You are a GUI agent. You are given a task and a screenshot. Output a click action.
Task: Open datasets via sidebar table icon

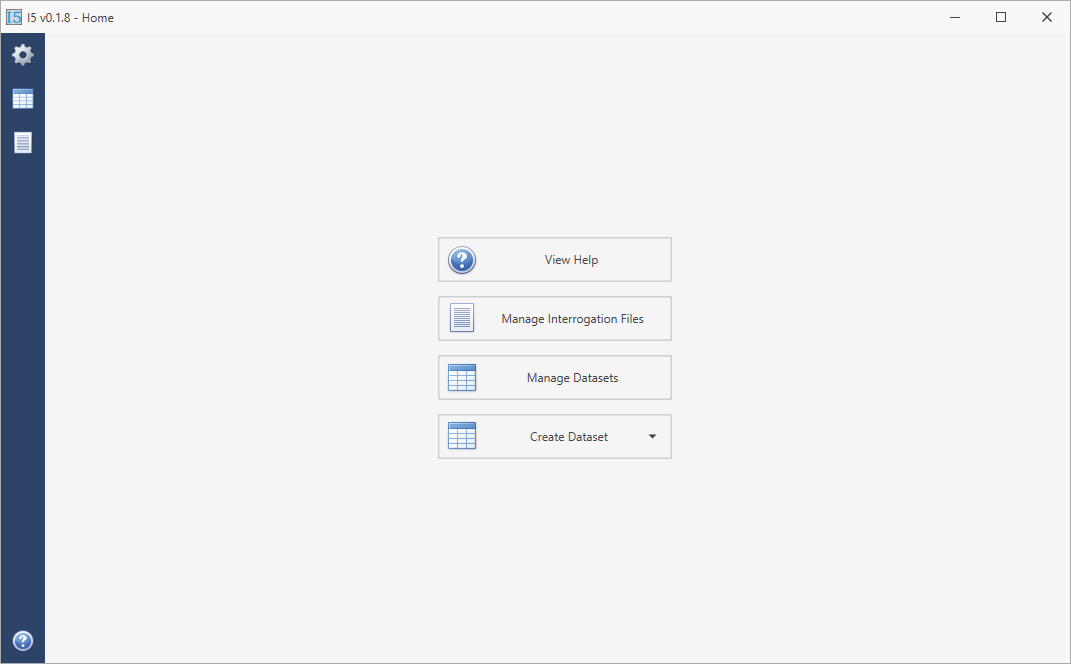pos(23,99)
